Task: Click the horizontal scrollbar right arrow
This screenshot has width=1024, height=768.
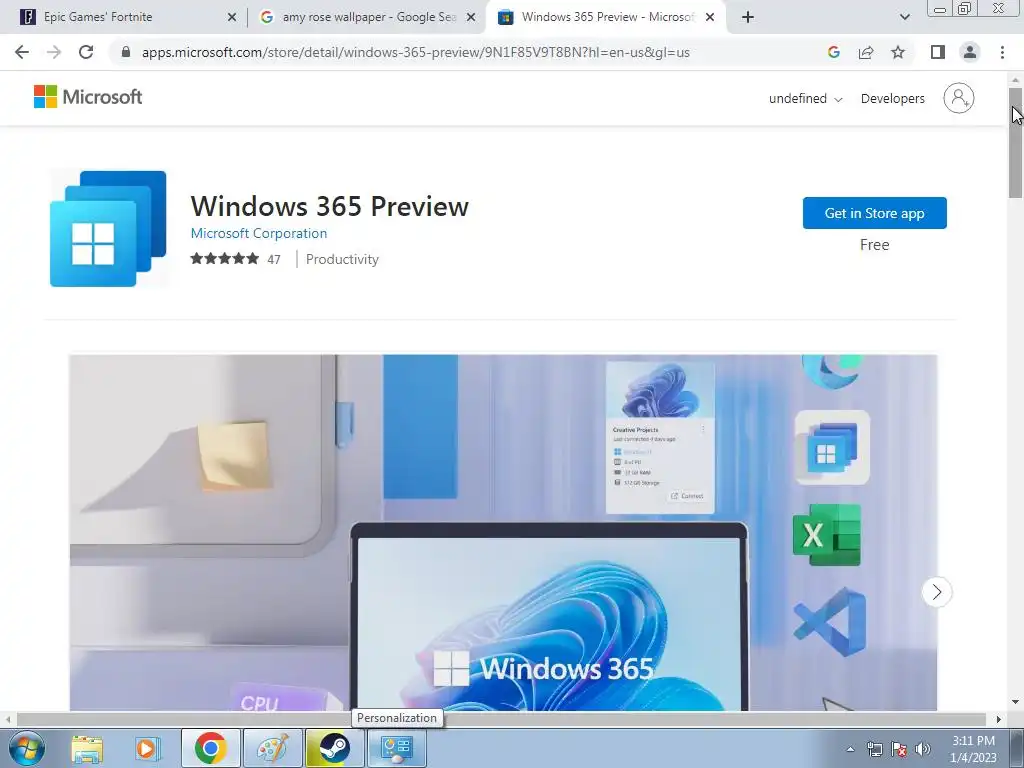Action: point(998,719)
